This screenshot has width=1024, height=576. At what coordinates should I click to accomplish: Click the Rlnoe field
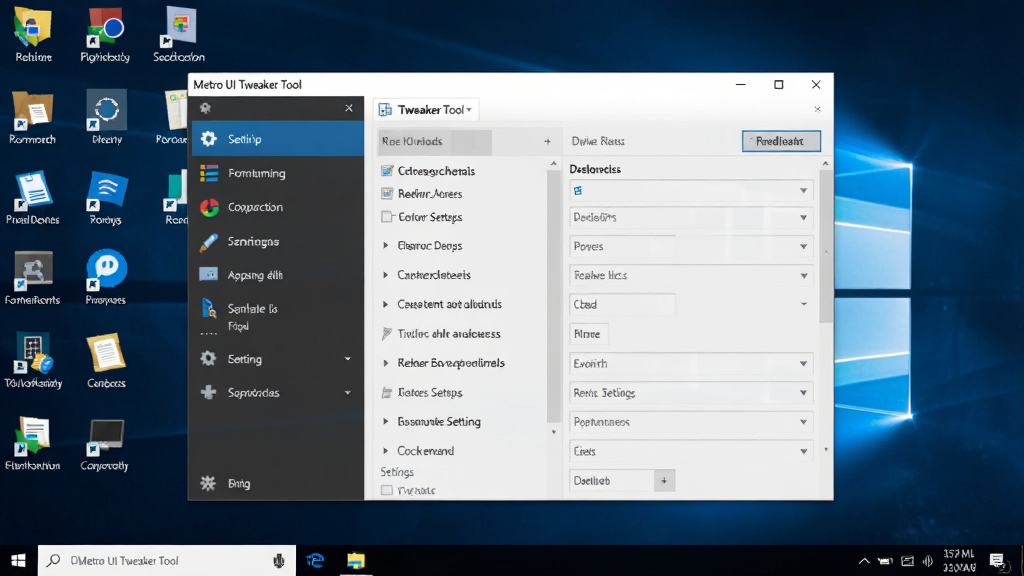(x=589, y=334)
